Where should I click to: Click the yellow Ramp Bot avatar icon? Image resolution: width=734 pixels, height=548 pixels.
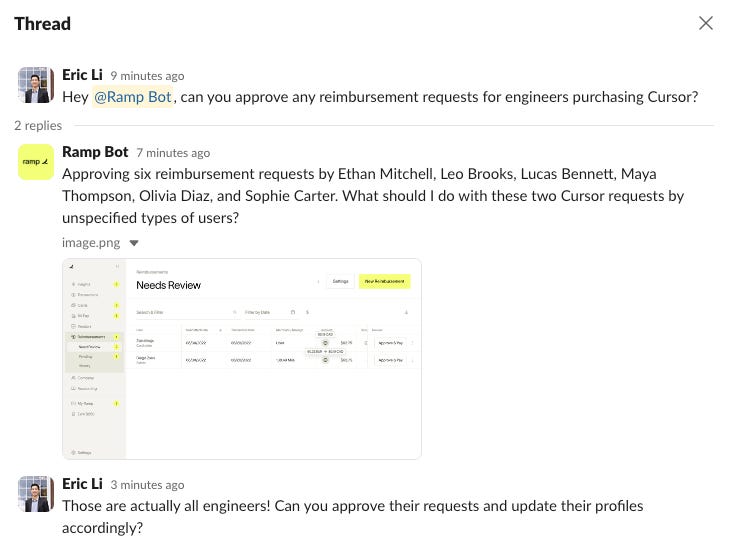coord(36,162)
